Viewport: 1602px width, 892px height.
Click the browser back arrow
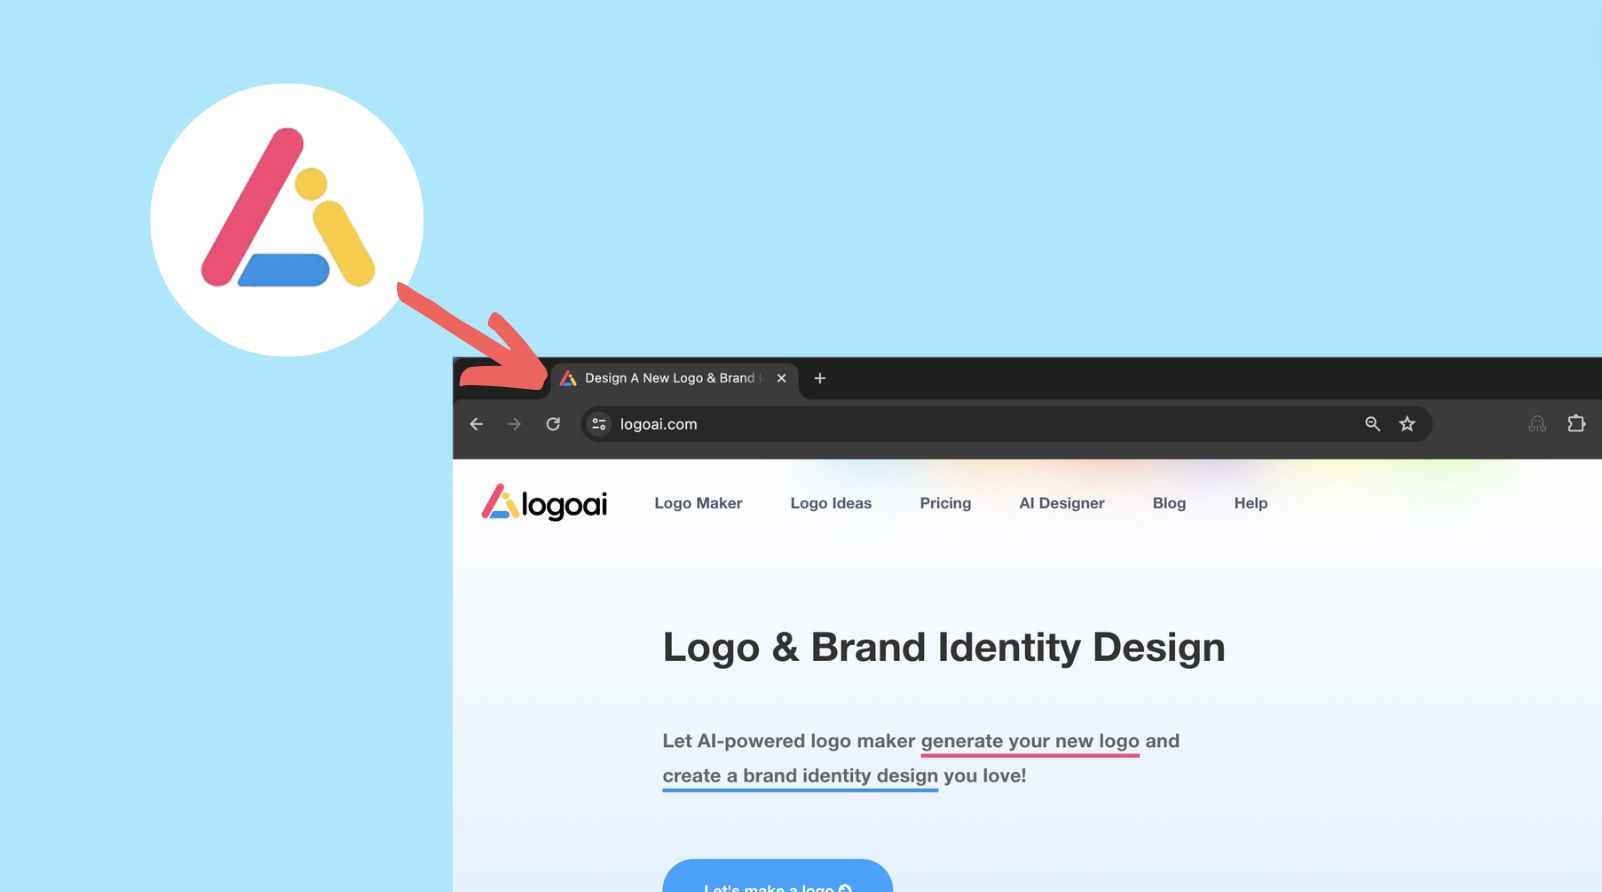click(x=477, y=424)
